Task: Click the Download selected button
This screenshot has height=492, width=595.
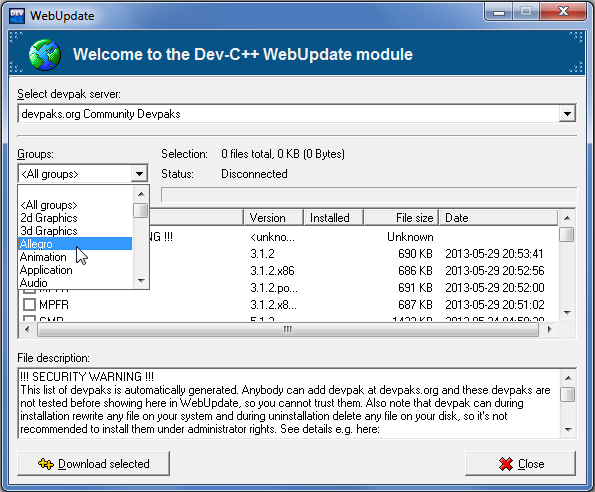Action: (x=93, y=464)
